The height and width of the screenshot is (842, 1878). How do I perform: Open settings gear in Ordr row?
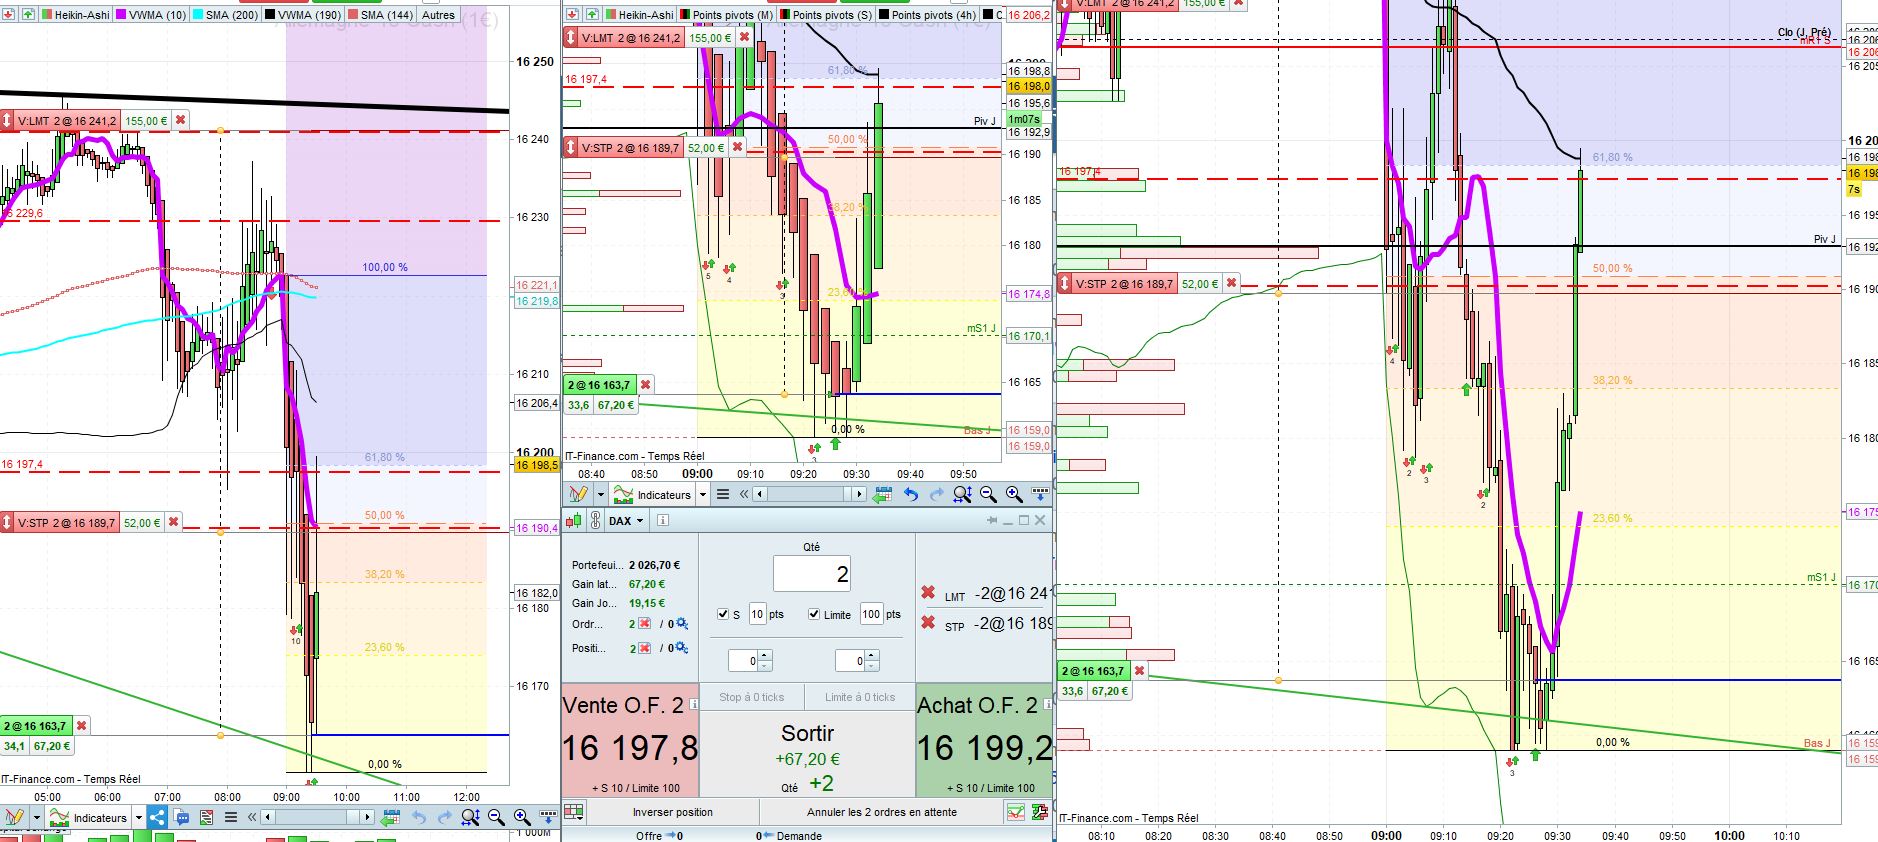point(682,624)
